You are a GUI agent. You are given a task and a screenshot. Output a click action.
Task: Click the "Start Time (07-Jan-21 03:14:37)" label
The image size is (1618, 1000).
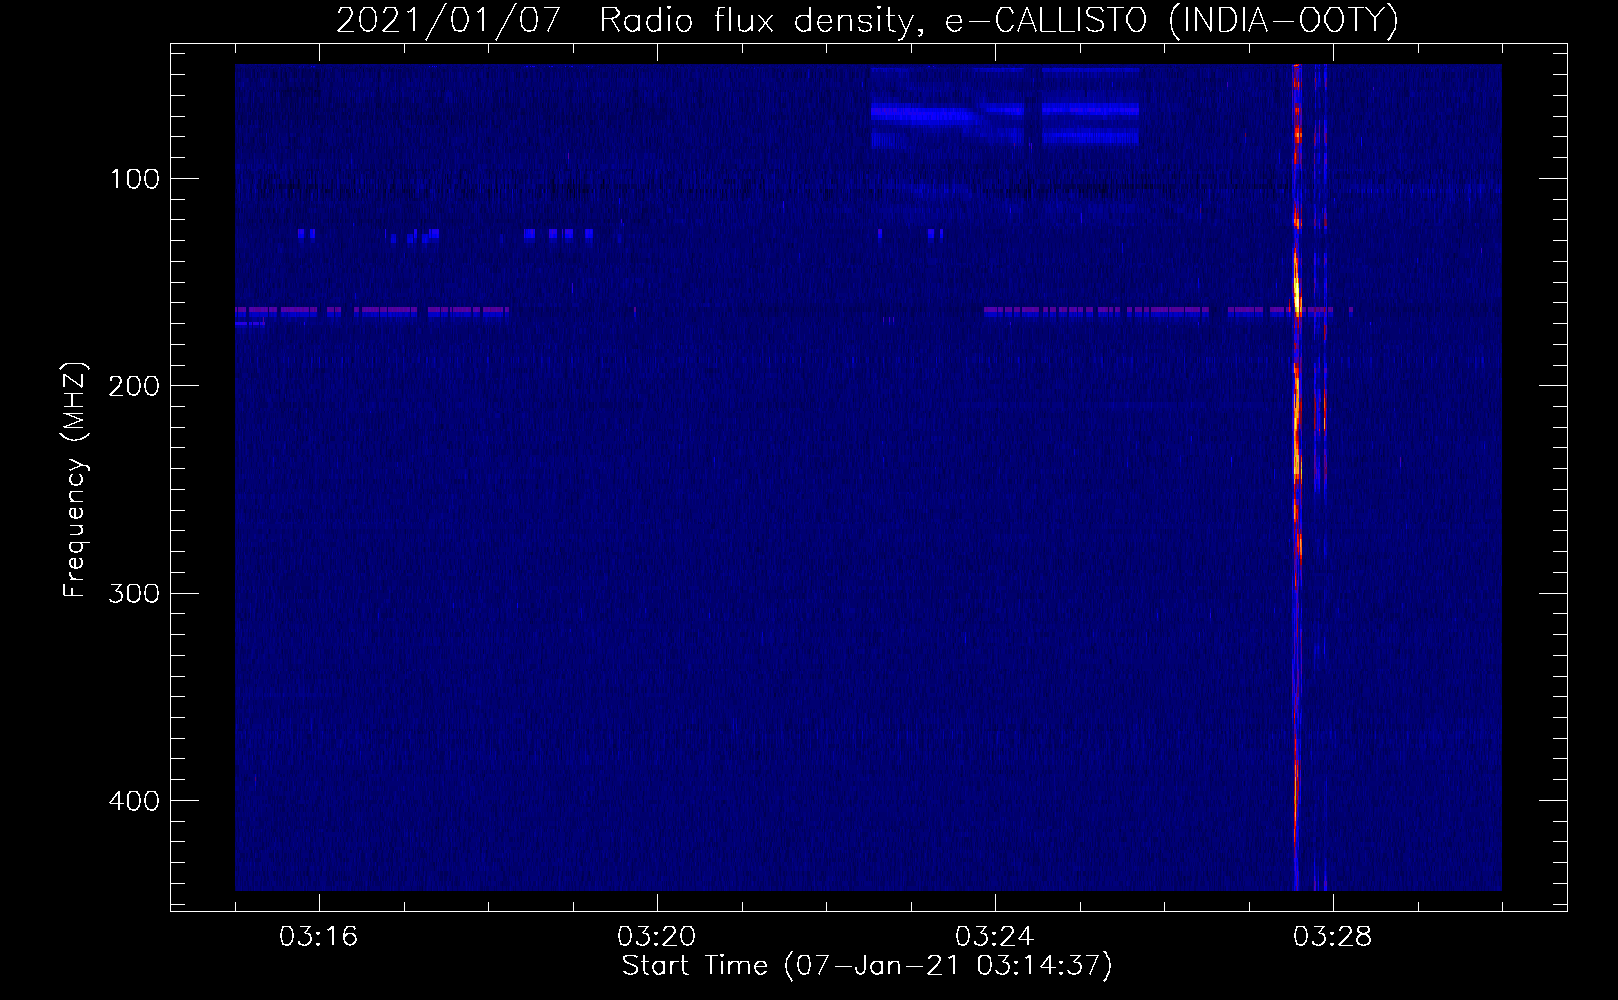[867, 966]
